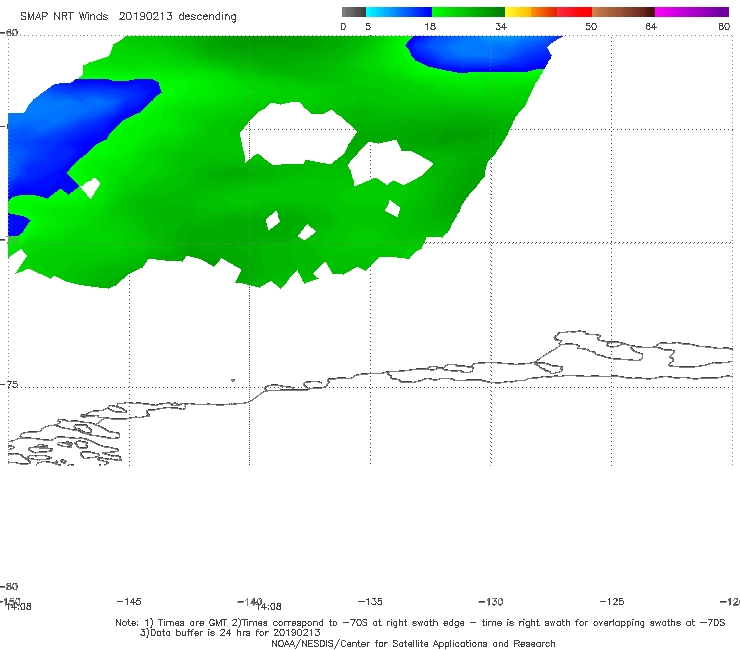Click the "-130" longitude axis label
This screenshot has width=740, height=650.
491,601
